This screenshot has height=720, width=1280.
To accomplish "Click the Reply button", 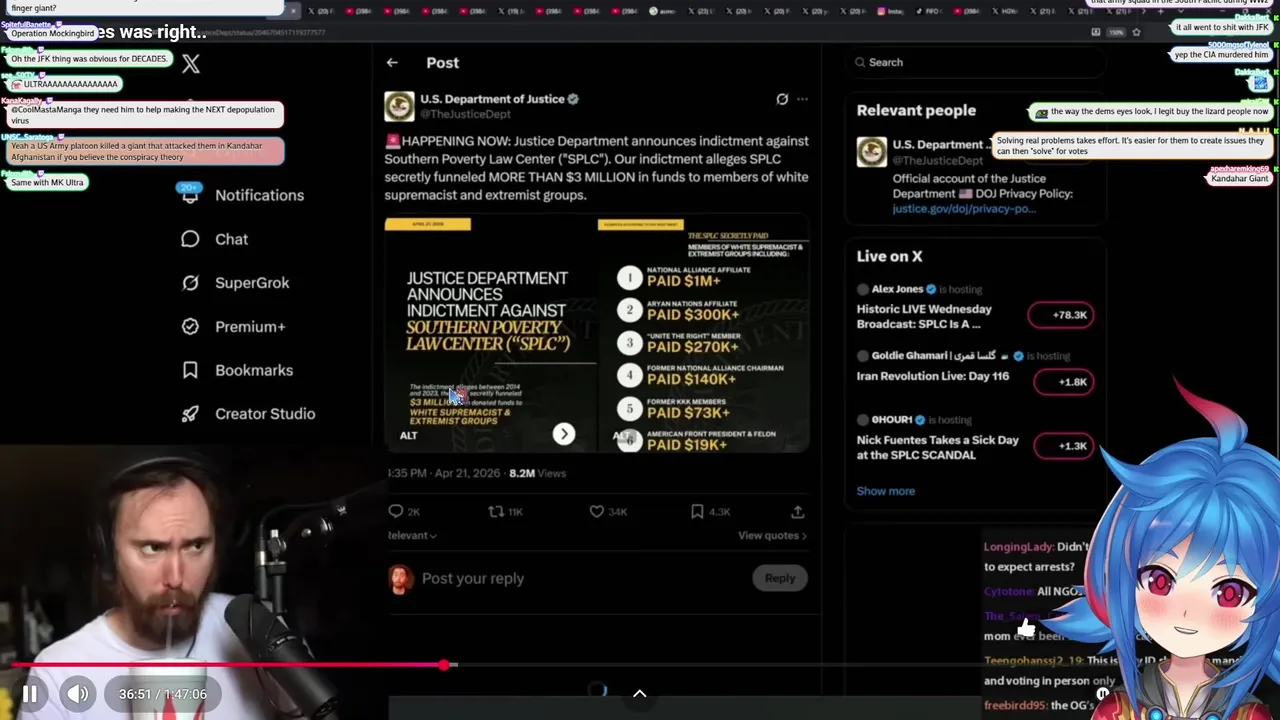I will 780,578.
